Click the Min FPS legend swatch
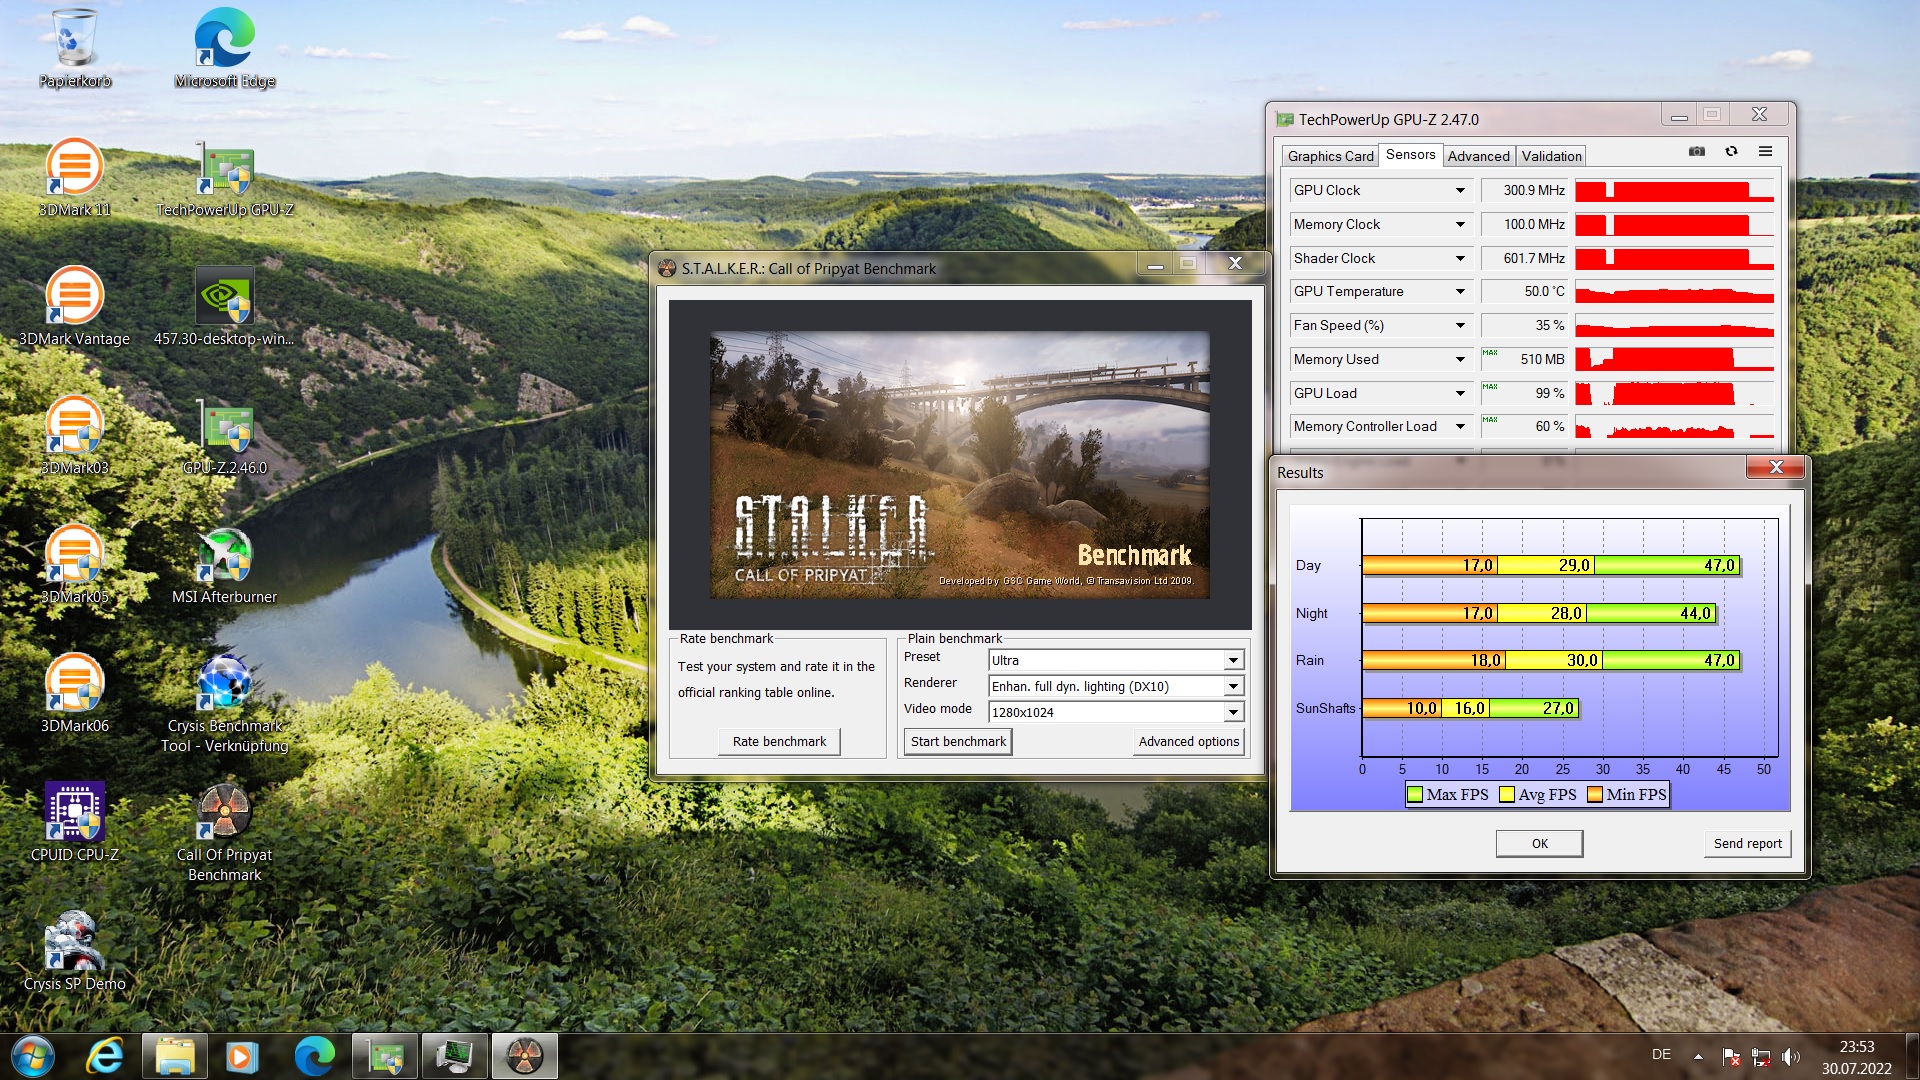1920x1080 pixels. (1595, 795)
